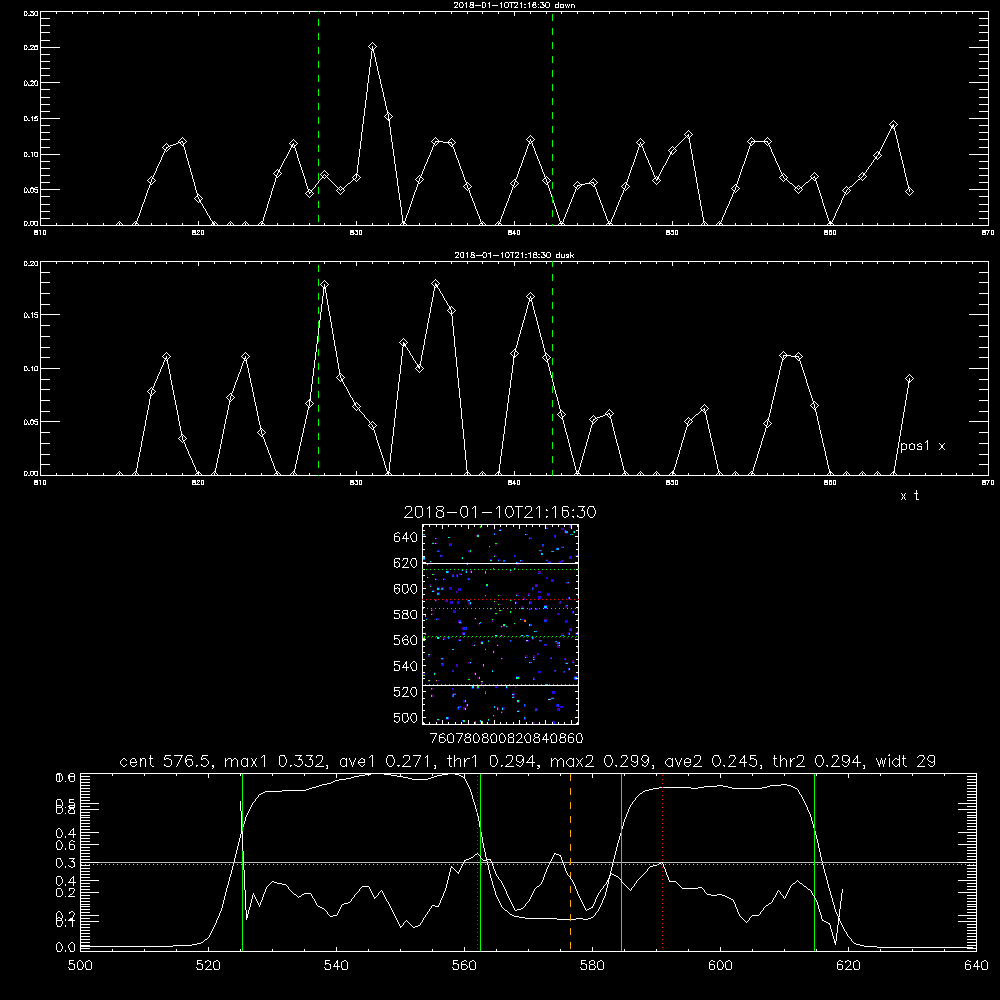Image resolution: width=1000 pixels, height=1000 pixels.
Task: Click the solid green line at 615 in bottom plot
Action: pyautogui.click(x=814, y=861)
